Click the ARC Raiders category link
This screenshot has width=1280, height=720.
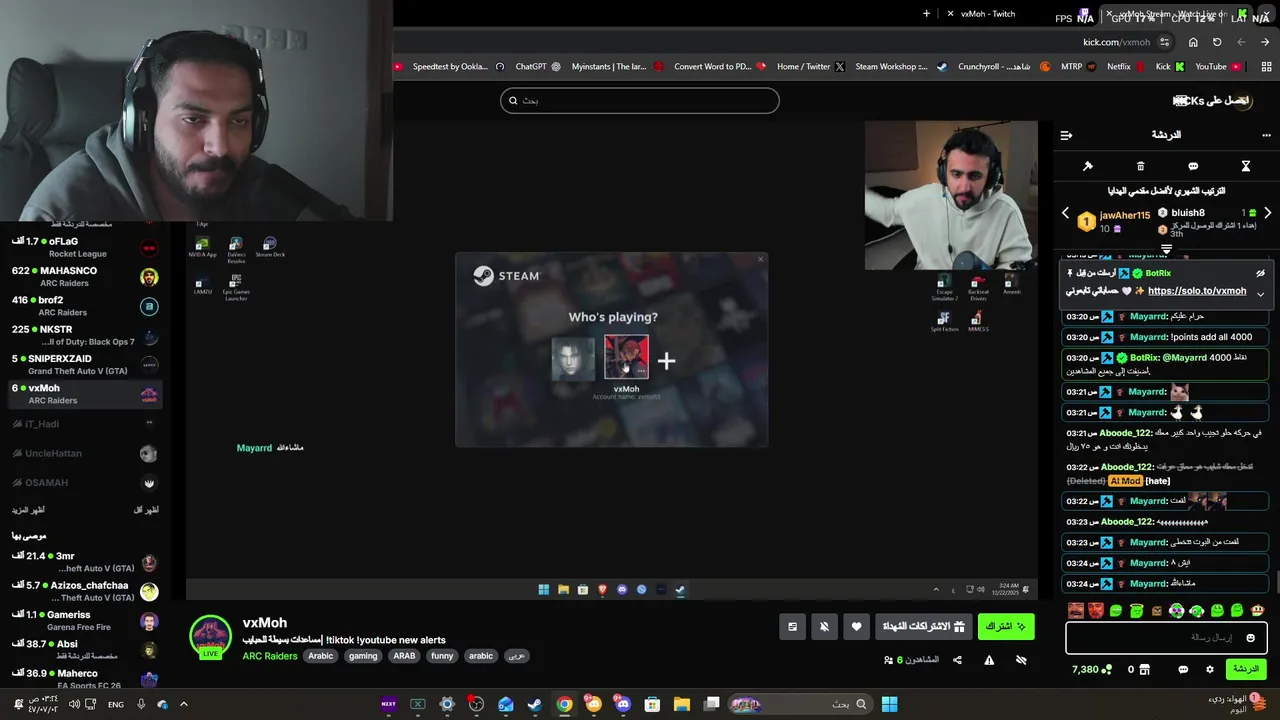(x=270, y=656)
